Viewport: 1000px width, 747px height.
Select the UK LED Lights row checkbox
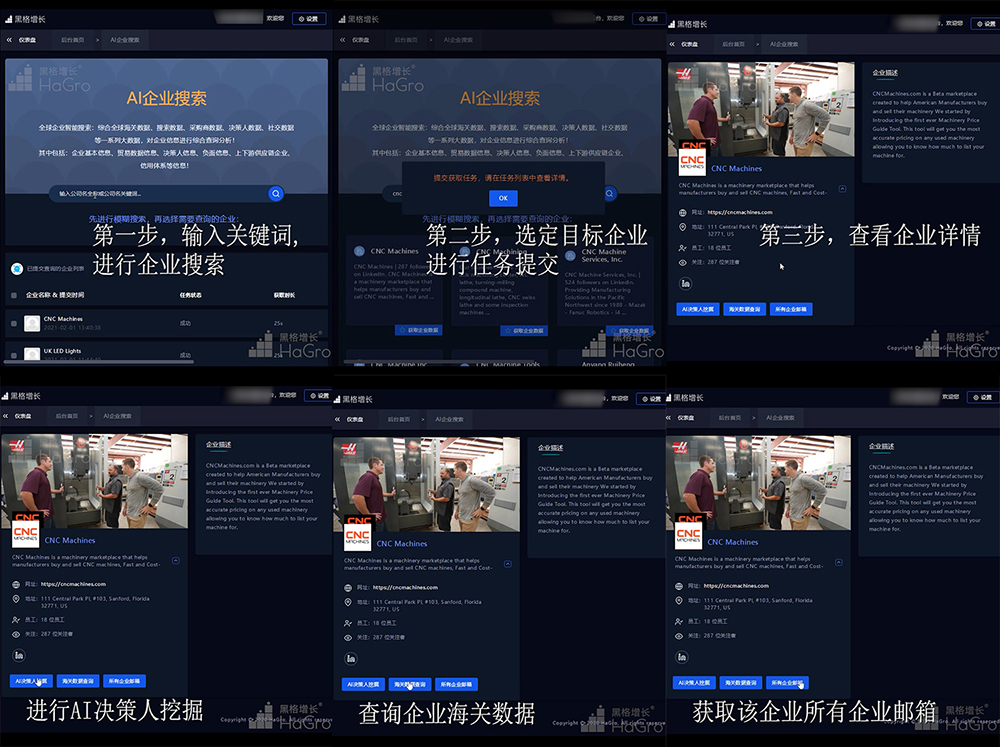click(14, 355)
